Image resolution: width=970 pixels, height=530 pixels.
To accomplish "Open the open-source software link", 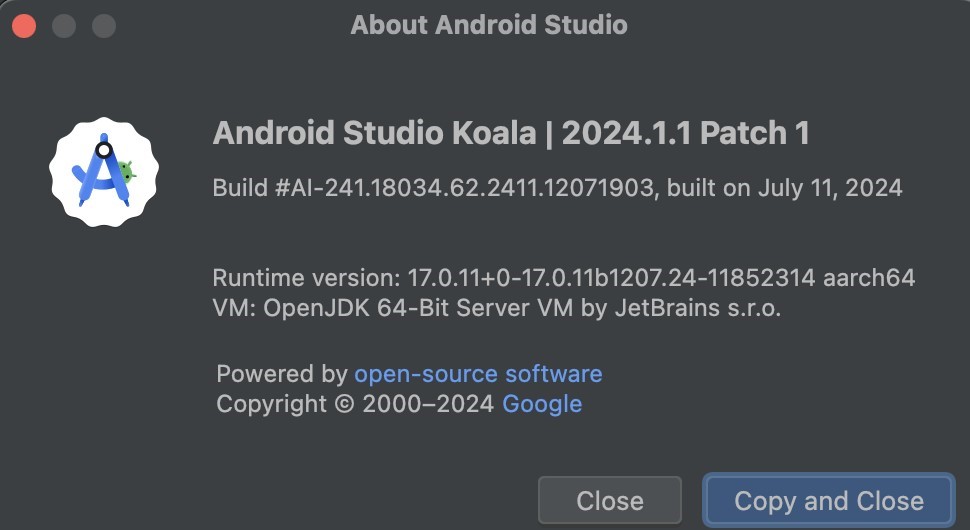I will pyautogui.click(x=478, y=374).
